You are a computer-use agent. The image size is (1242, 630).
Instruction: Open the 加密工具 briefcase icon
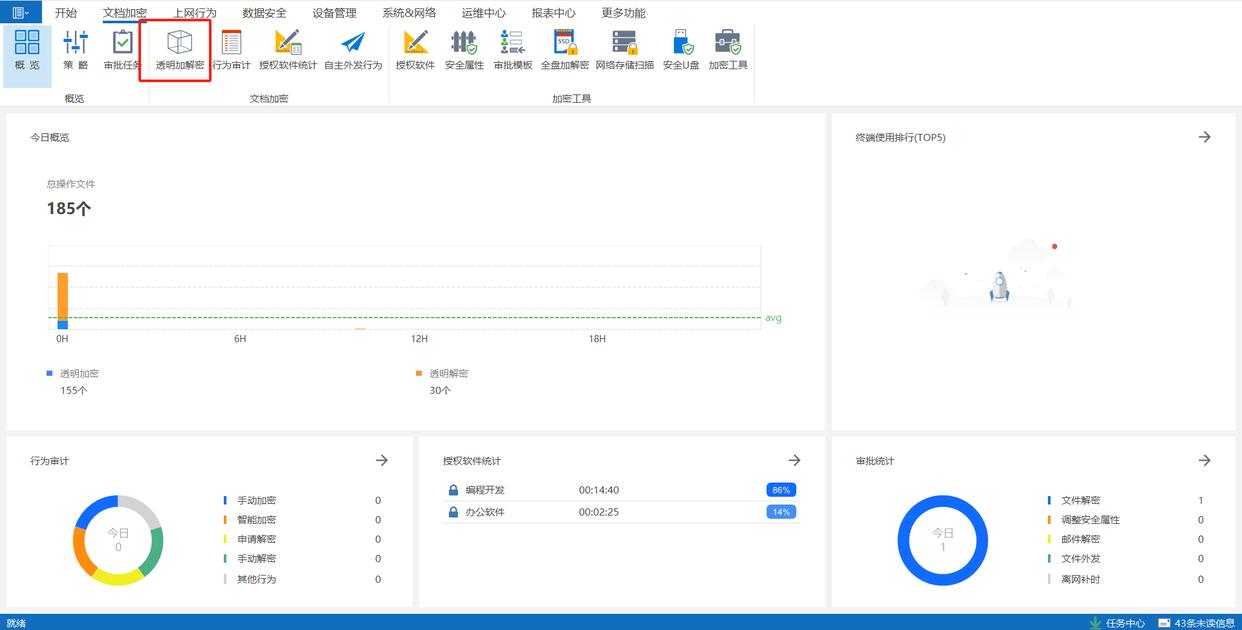728,50
